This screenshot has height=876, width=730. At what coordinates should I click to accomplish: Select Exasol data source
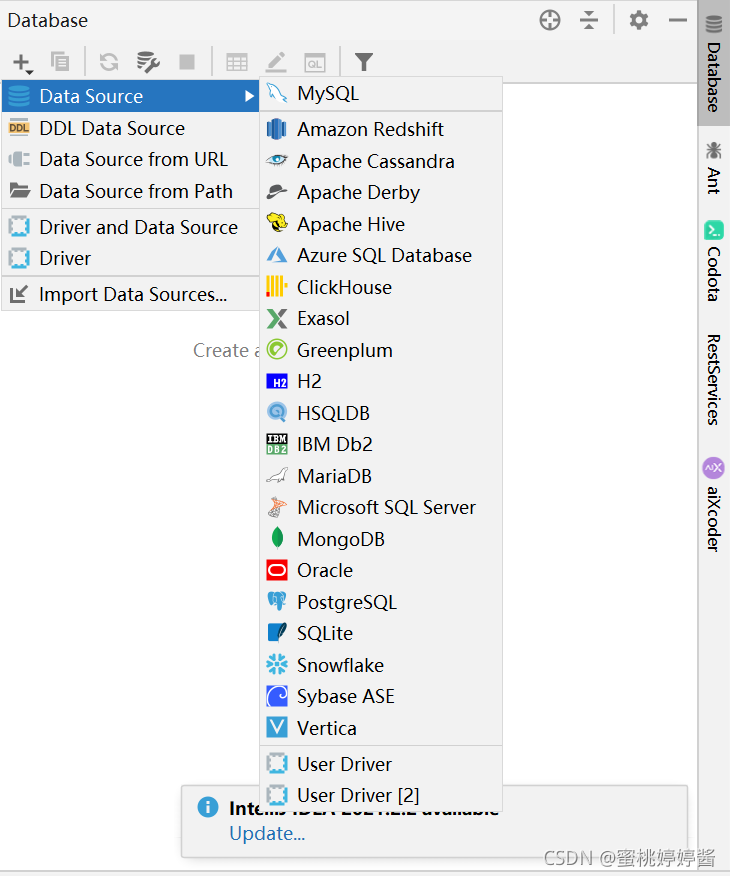click(381, 318)
